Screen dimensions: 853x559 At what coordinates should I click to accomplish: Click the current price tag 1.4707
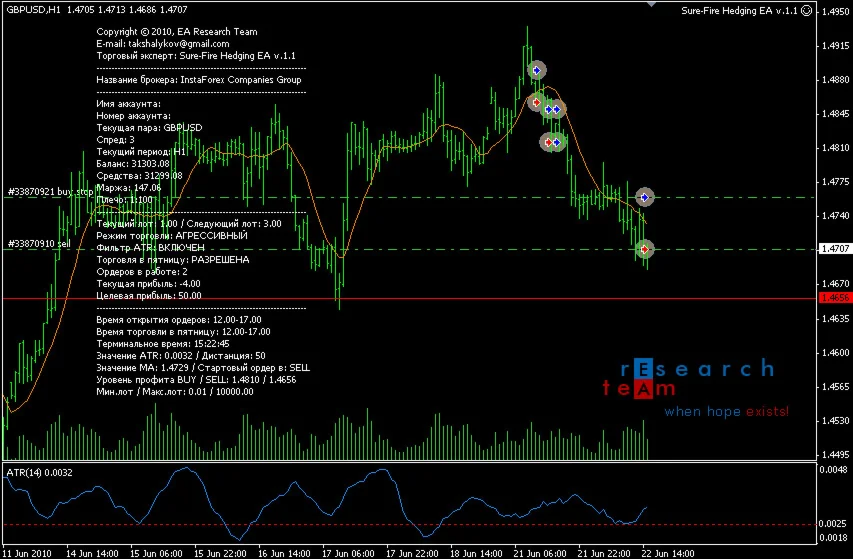(x=835, y=249)
